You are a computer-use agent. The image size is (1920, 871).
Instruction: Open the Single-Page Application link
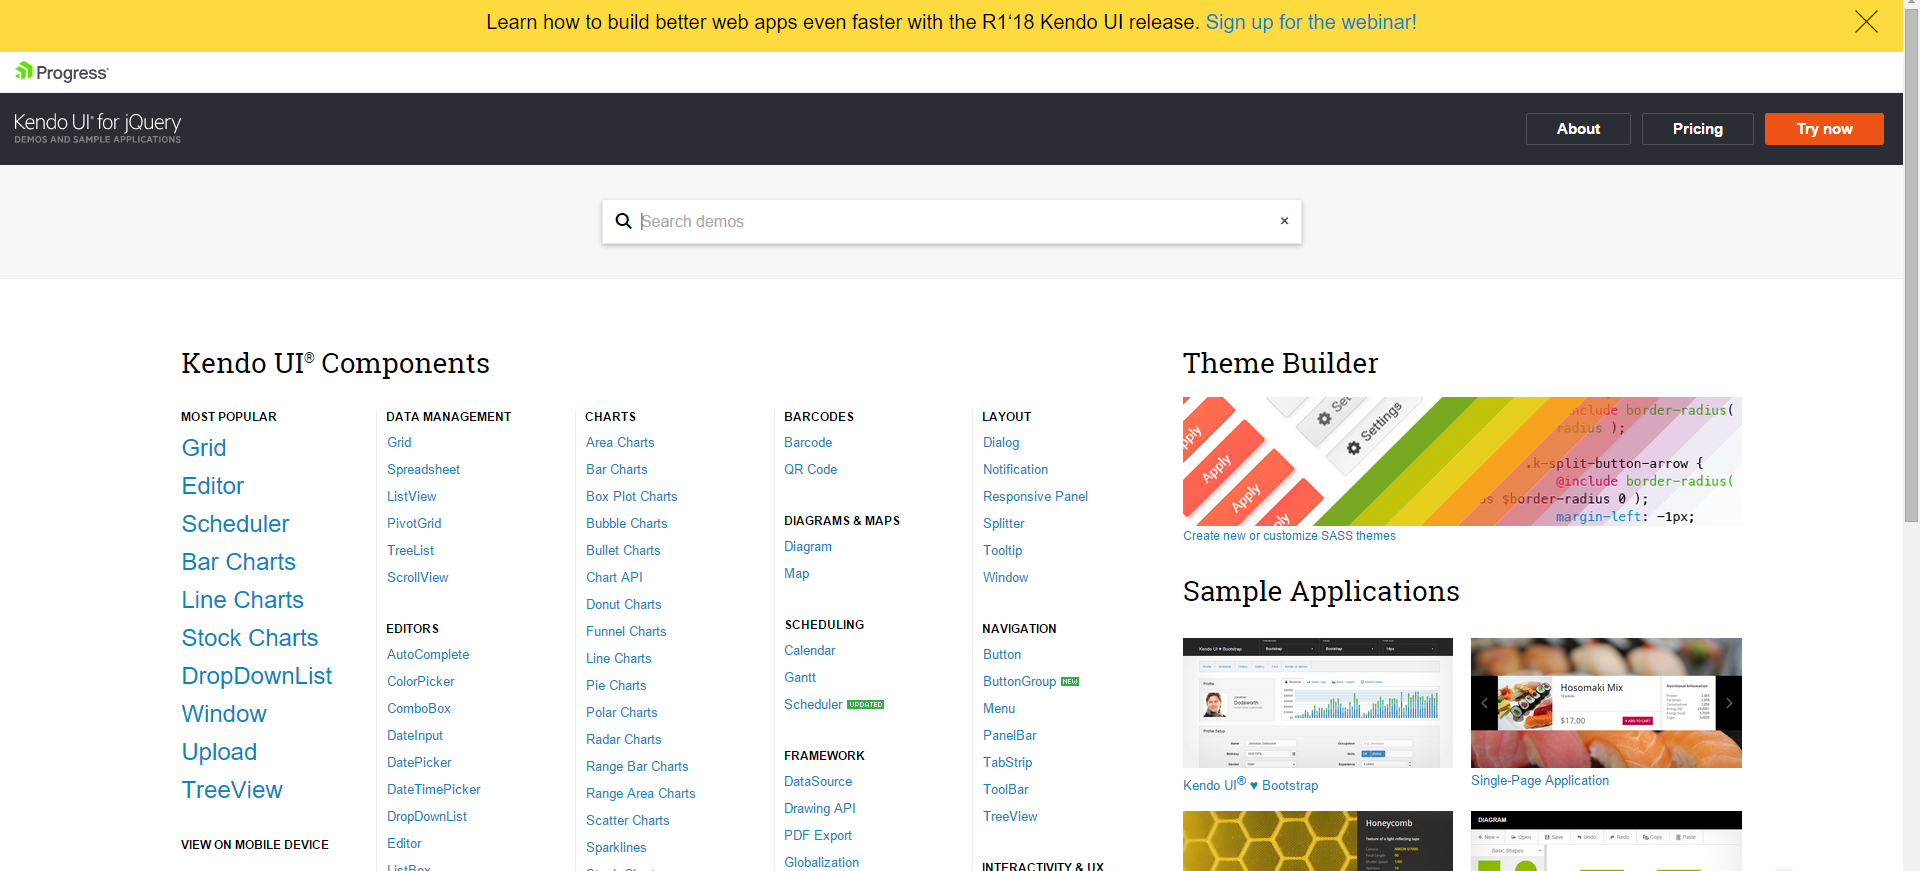1540,780
